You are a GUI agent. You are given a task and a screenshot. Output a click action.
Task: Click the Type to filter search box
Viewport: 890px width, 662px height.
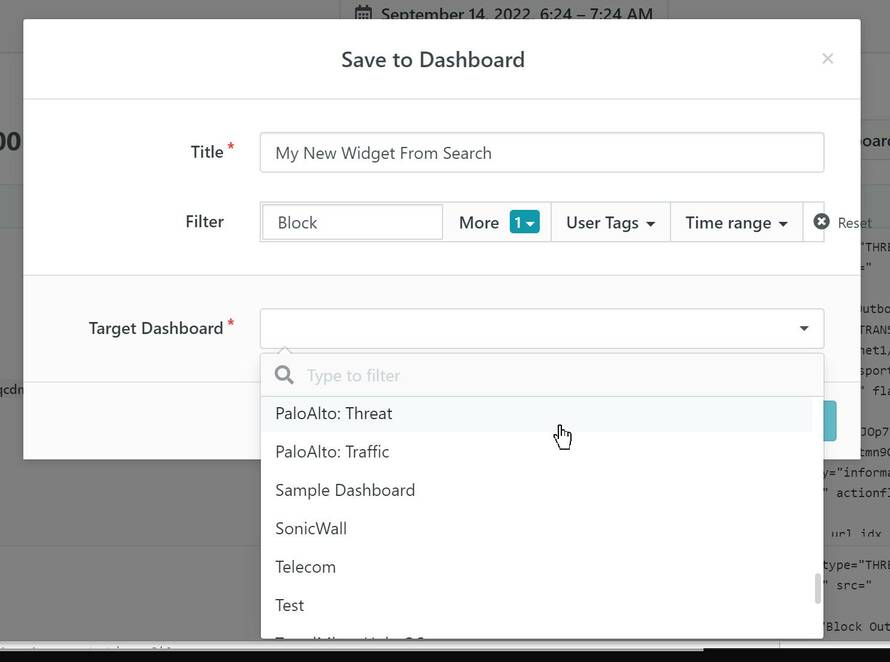coord(450,375)
